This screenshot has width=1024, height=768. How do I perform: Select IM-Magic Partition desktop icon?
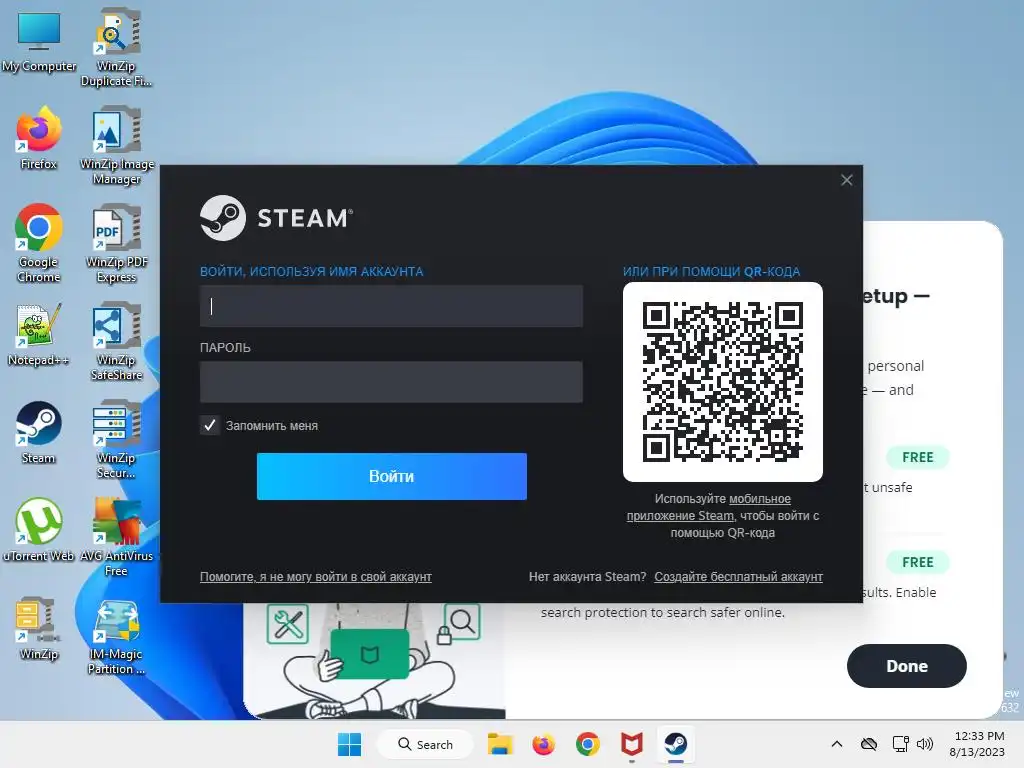tap(116, 635)
